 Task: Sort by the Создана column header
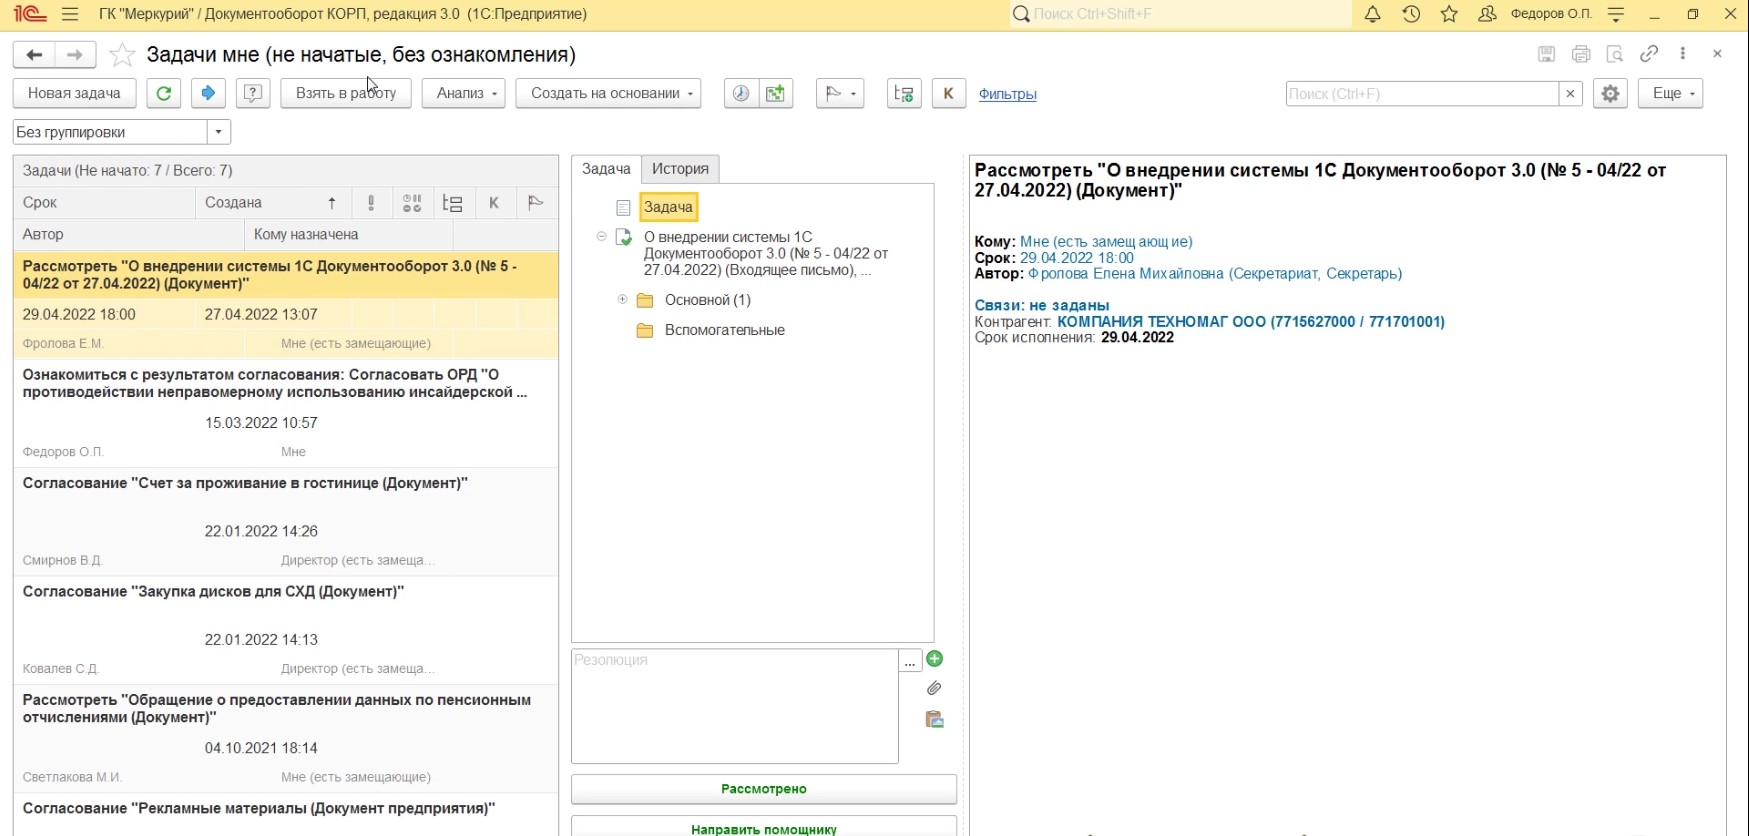pos(272,202)
